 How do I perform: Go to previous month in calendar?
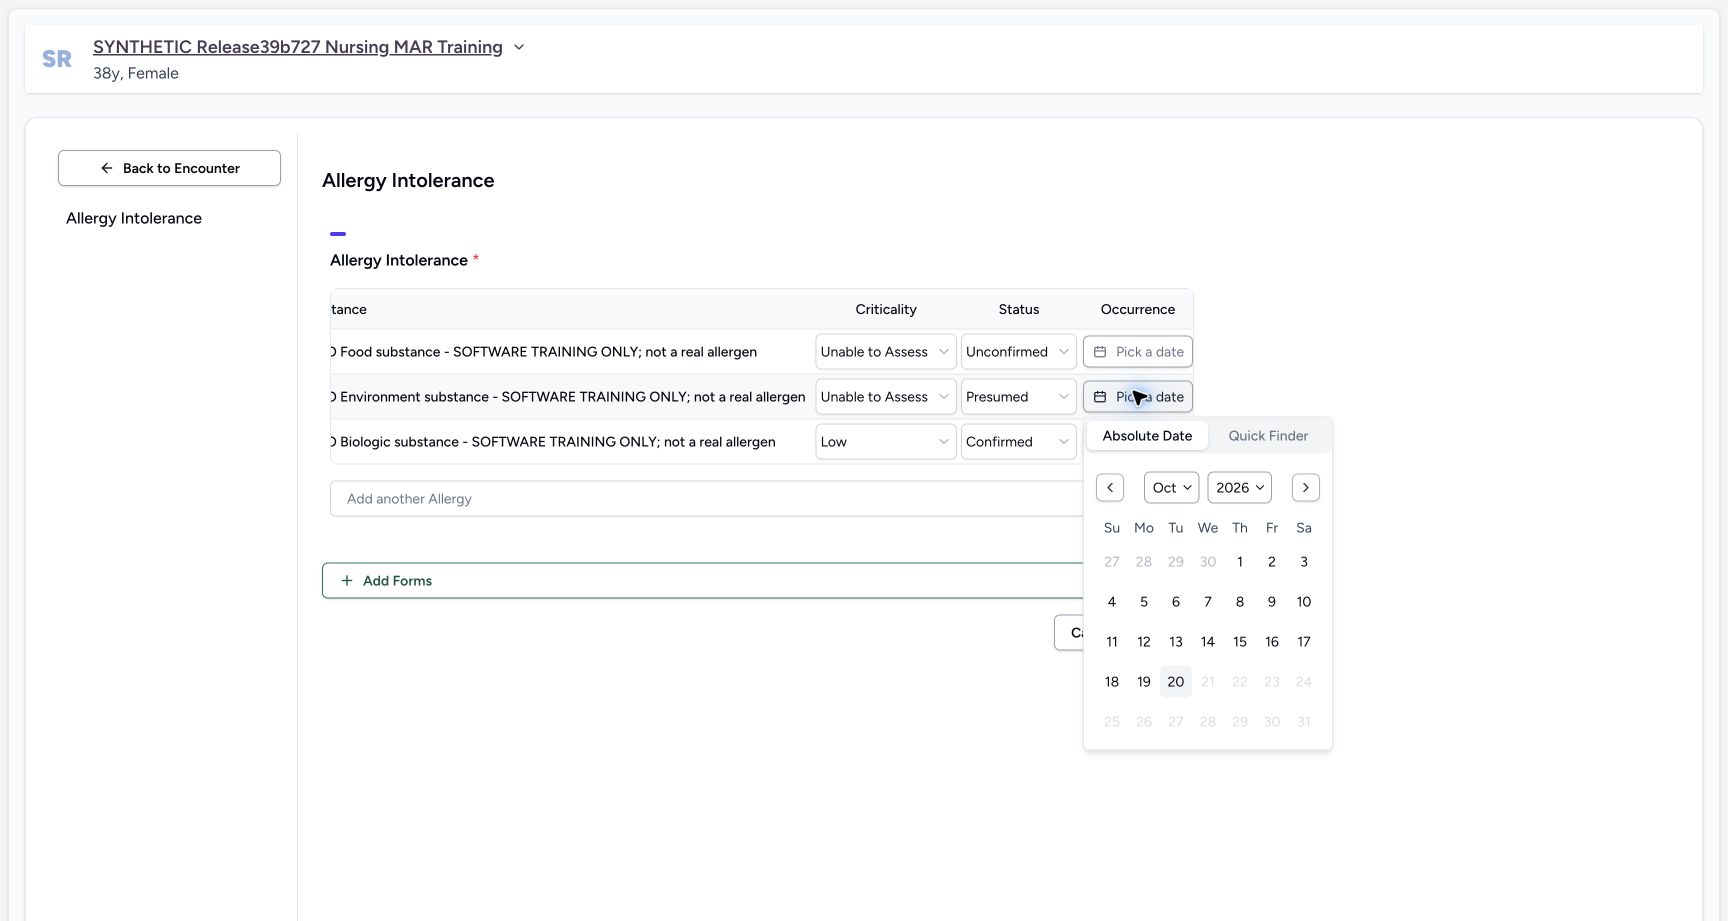click(x=1110, y=488)
